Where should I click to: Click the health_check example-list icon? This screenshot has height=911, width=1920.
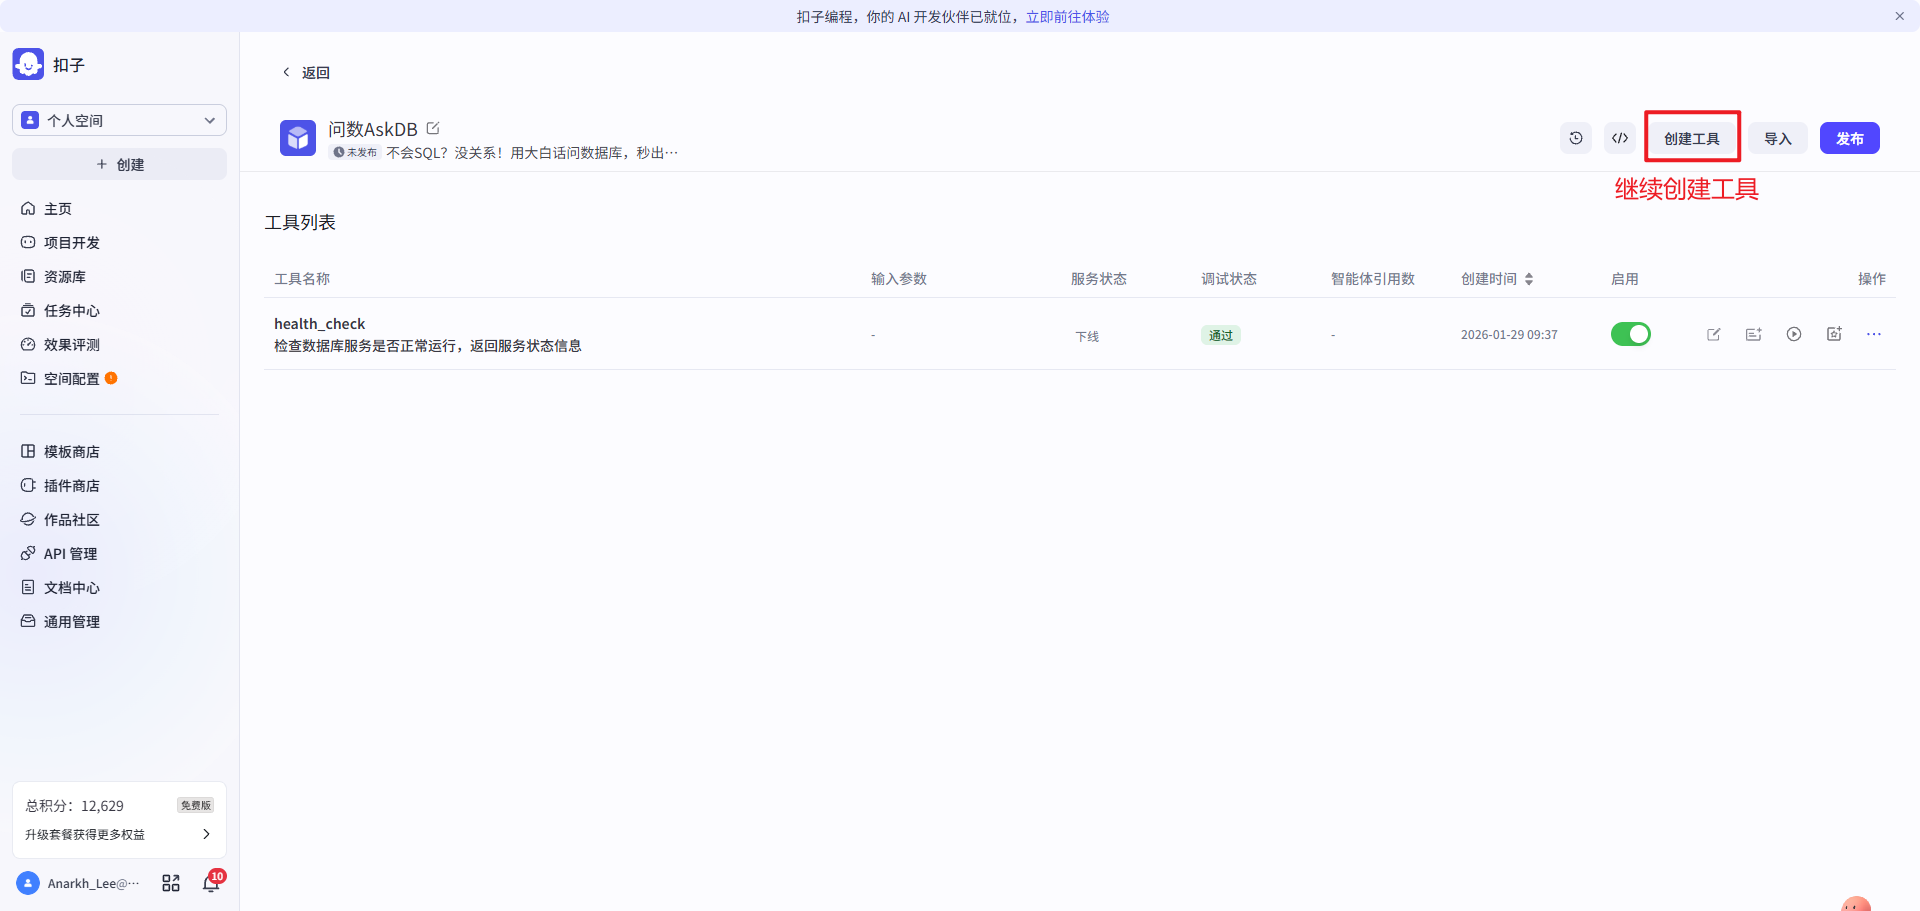coord(1754,334)
